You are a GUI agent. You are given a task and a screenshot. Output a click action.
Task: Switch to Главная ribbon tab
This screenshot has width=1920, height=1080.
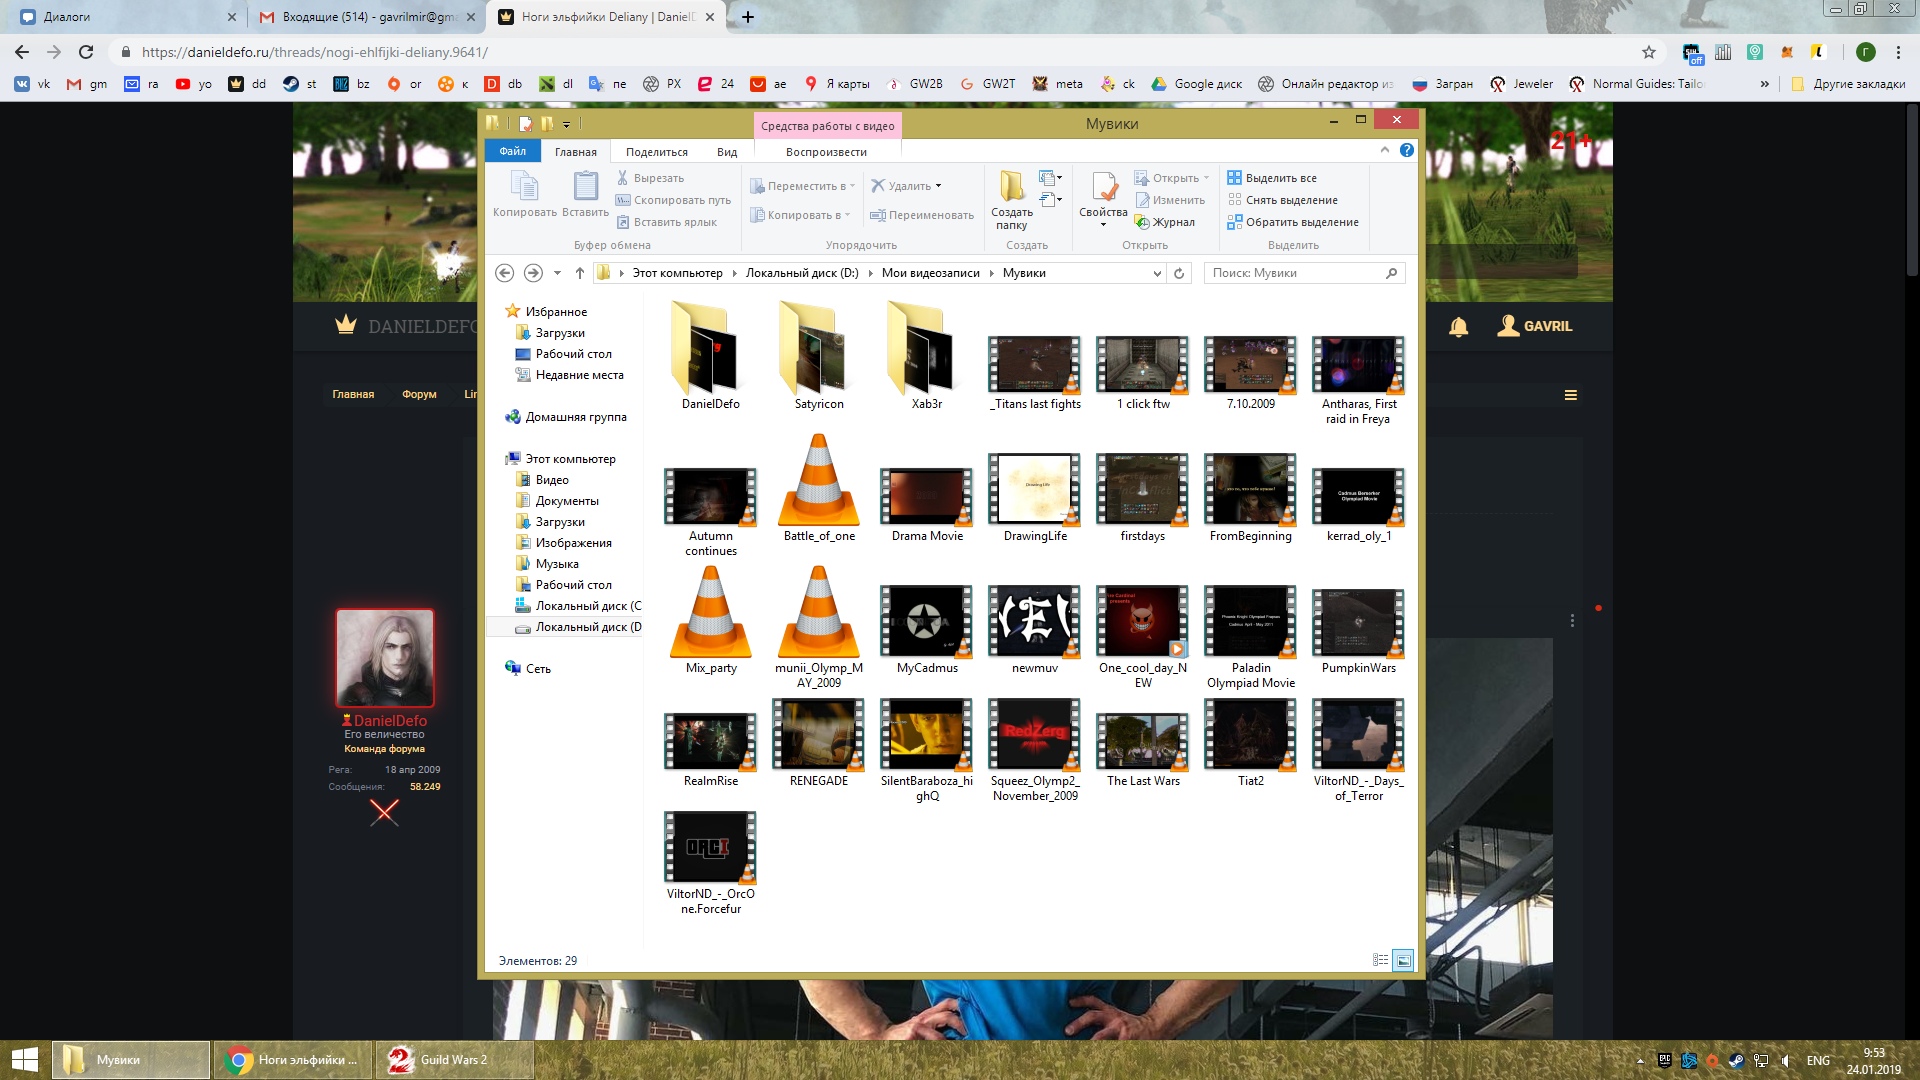(x=576, y=152)
